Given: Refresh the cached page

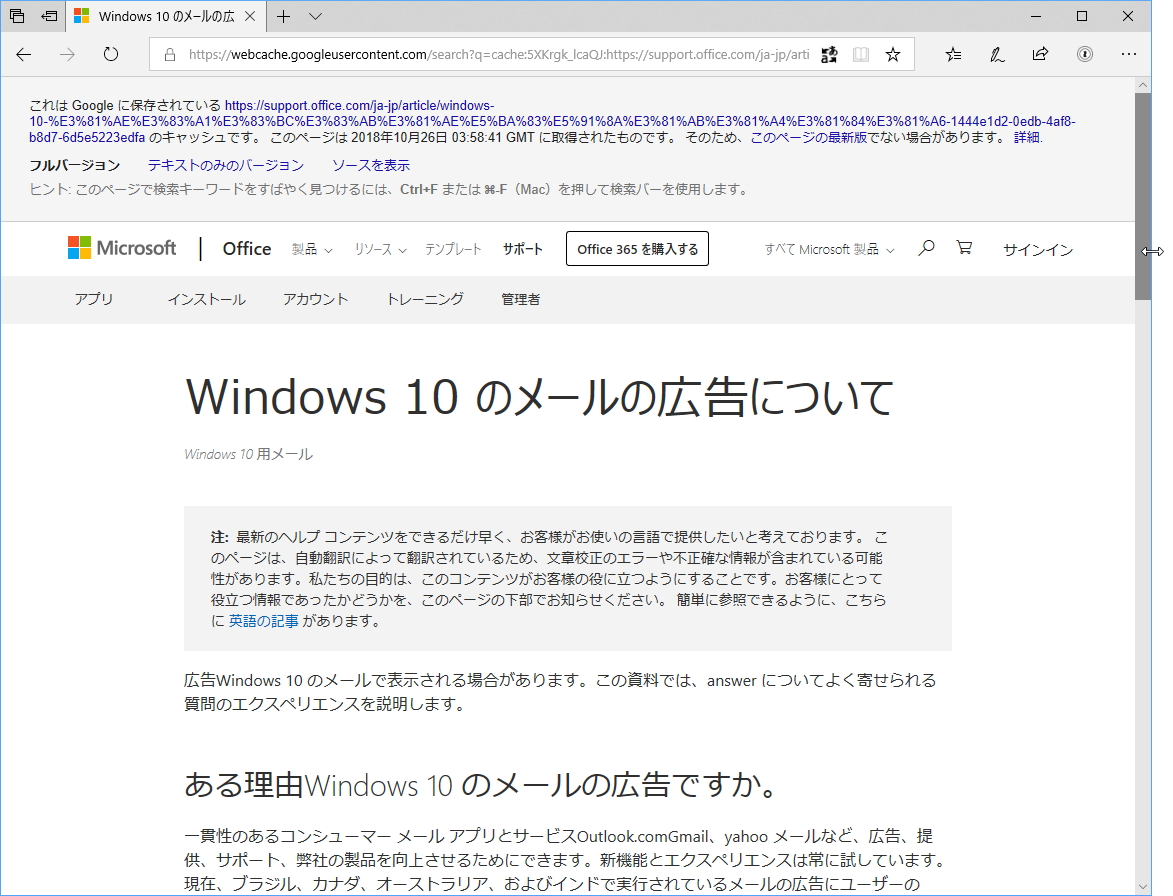Looking at the screenshot, I should coord(110,55).
